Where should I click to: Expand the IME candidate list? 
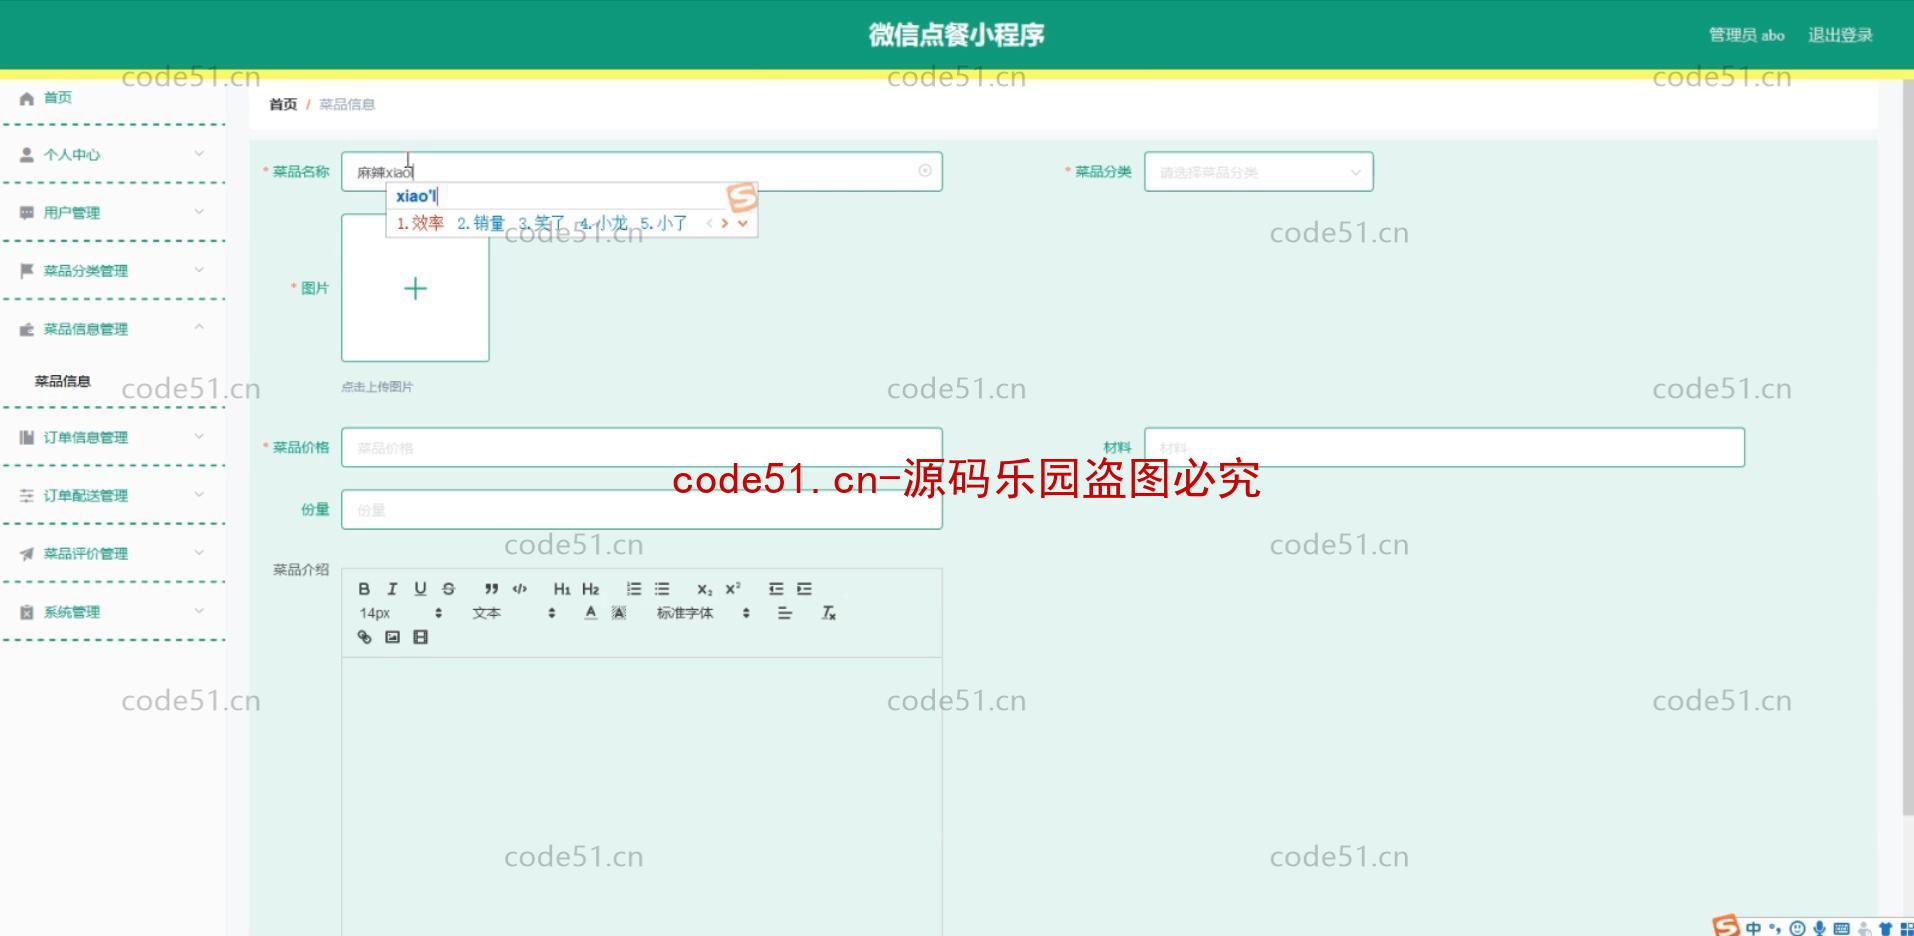pyautogui.click(x=743, y=223)
